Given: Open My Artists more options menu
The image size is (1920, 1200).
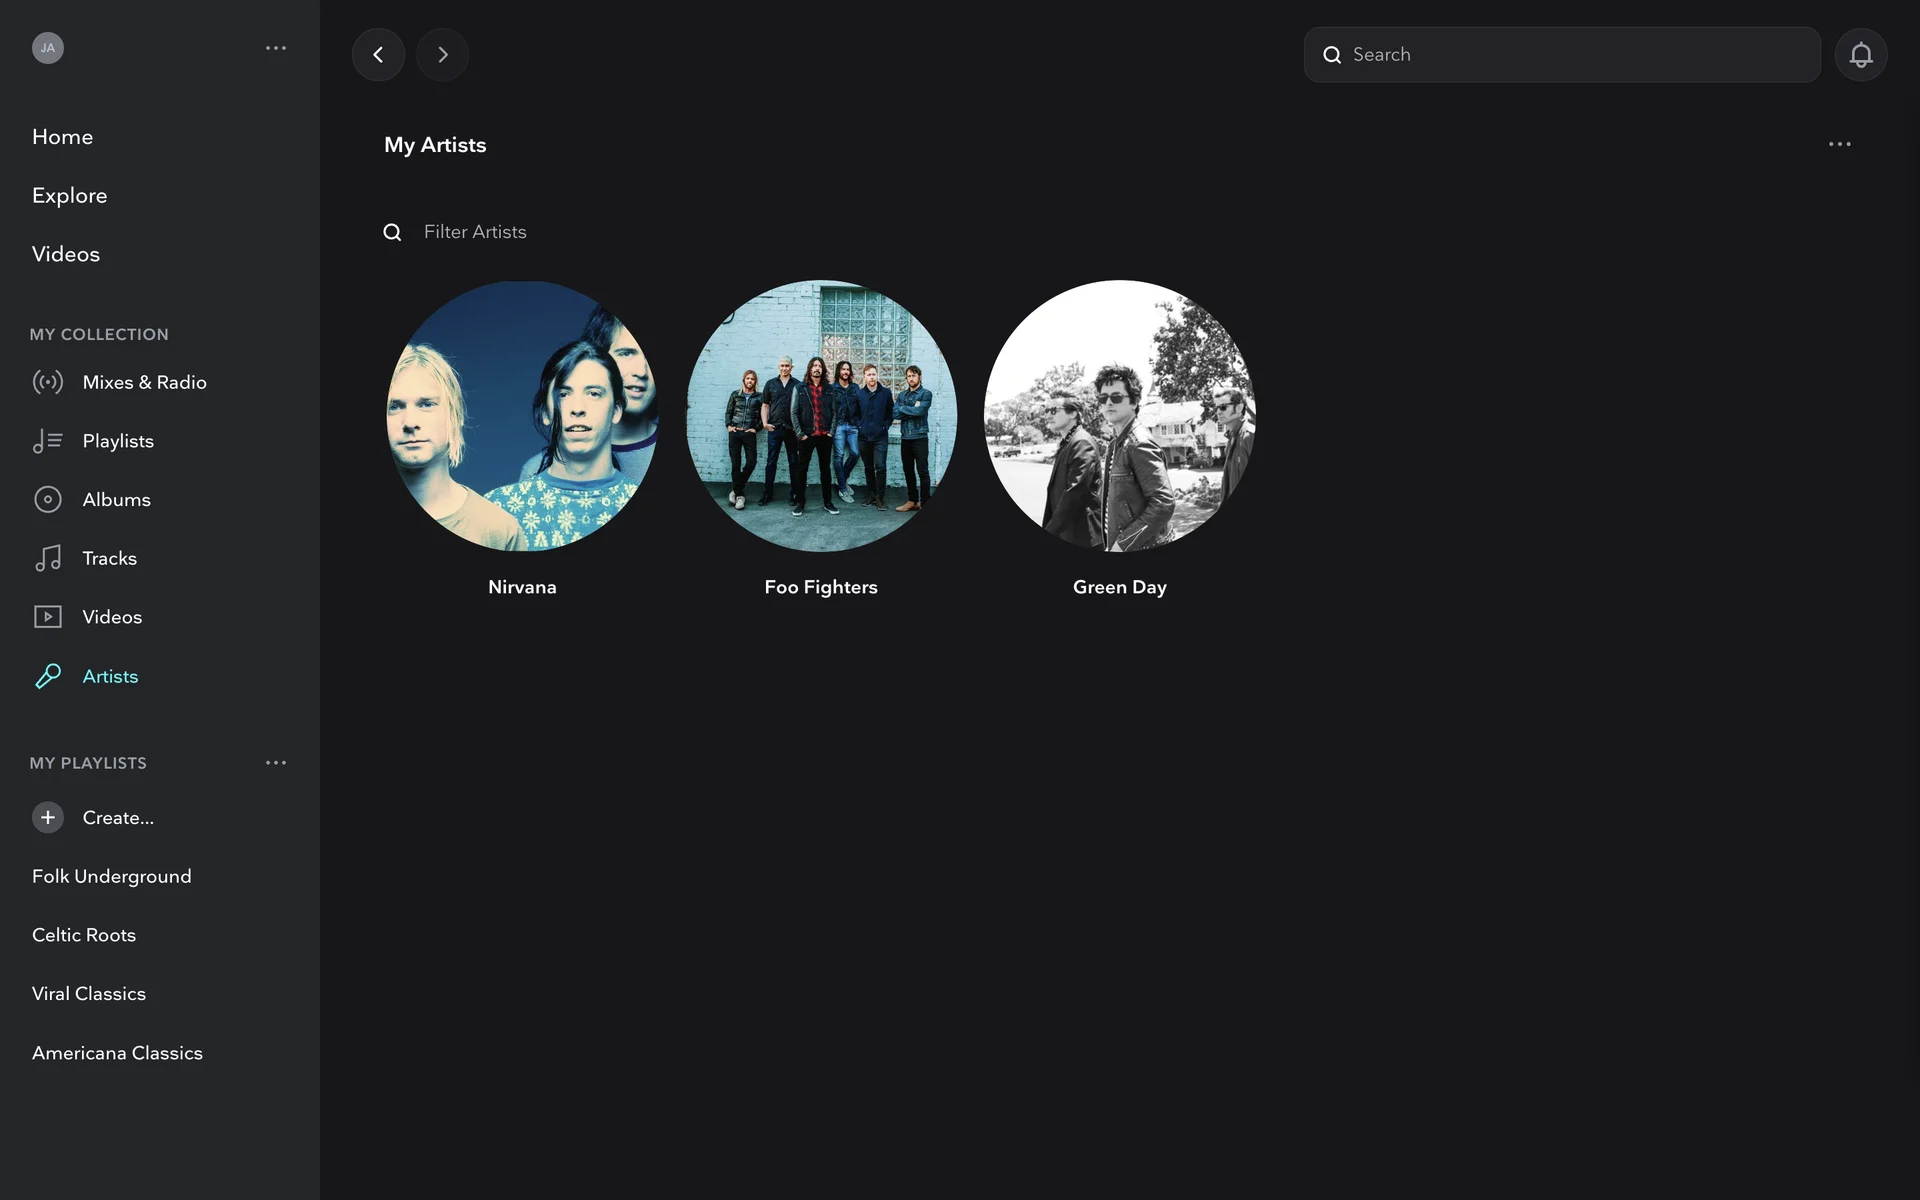Looking at the screenshot, I should tap(1839, 144).
